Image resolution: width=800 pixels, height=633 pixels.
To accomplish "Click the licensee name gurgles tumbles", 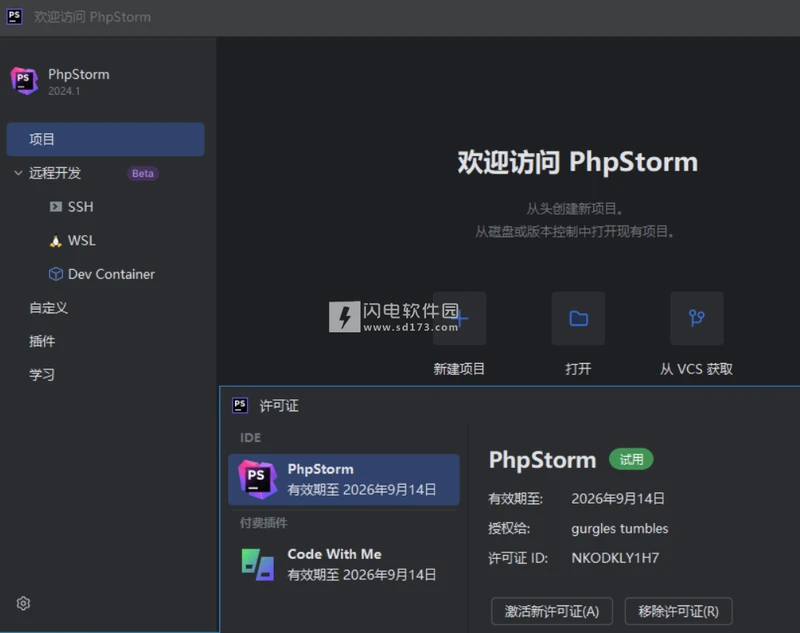I will [619, 528].
